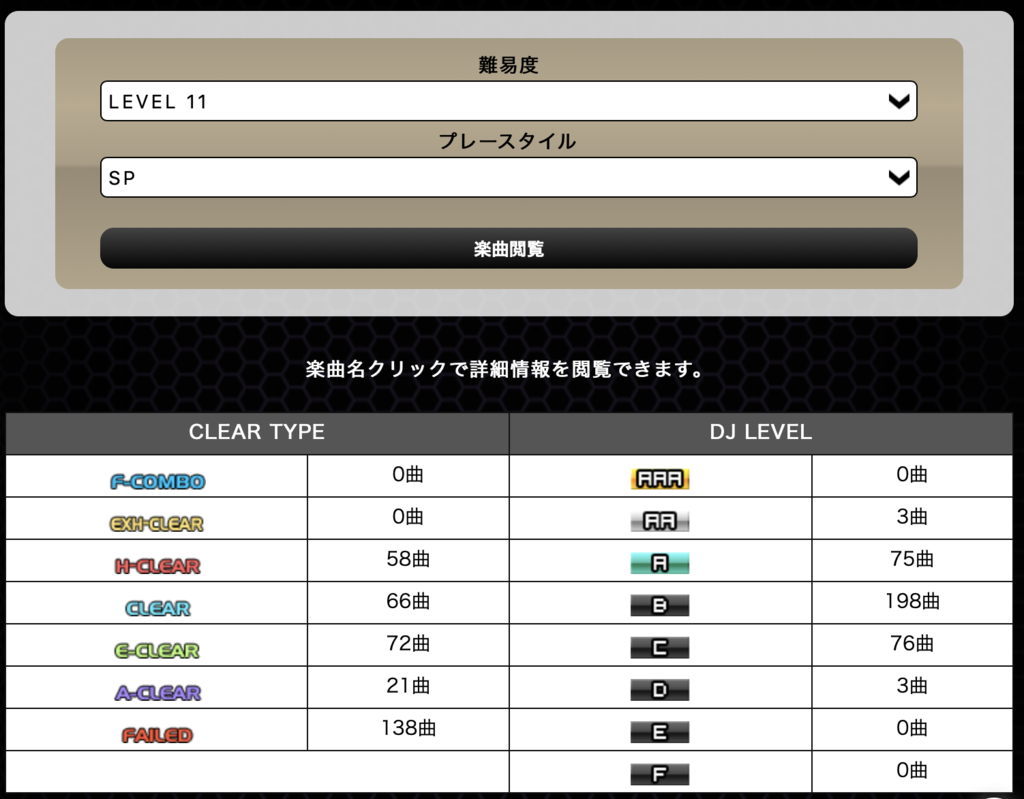1024x799 pixels.
Task: Click the teal A DJ level badge
Action: click(x=660, y=563)
